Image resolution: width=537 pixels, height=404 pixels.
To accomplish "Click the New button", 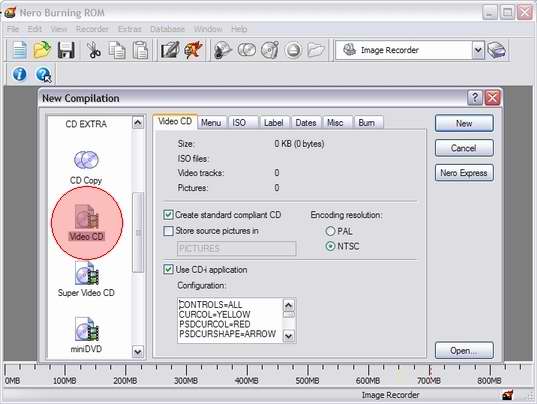I will click(464, 123).
